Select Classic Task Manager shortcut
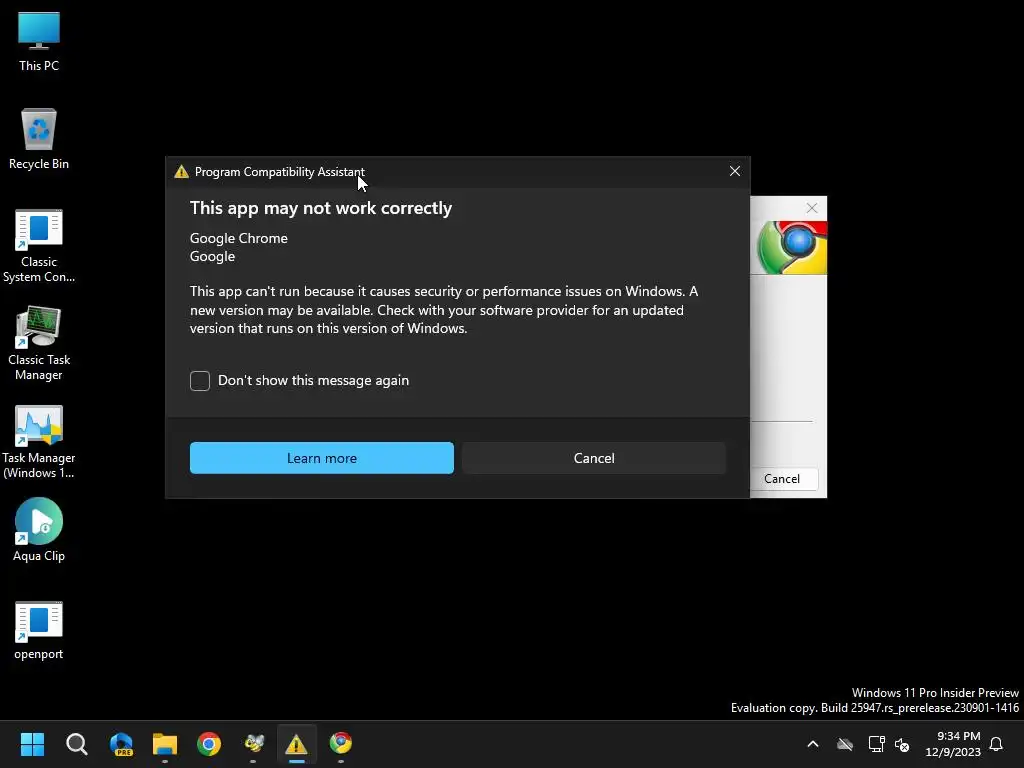The height and width of the screenshot is (768, 1024). point(39,344)
